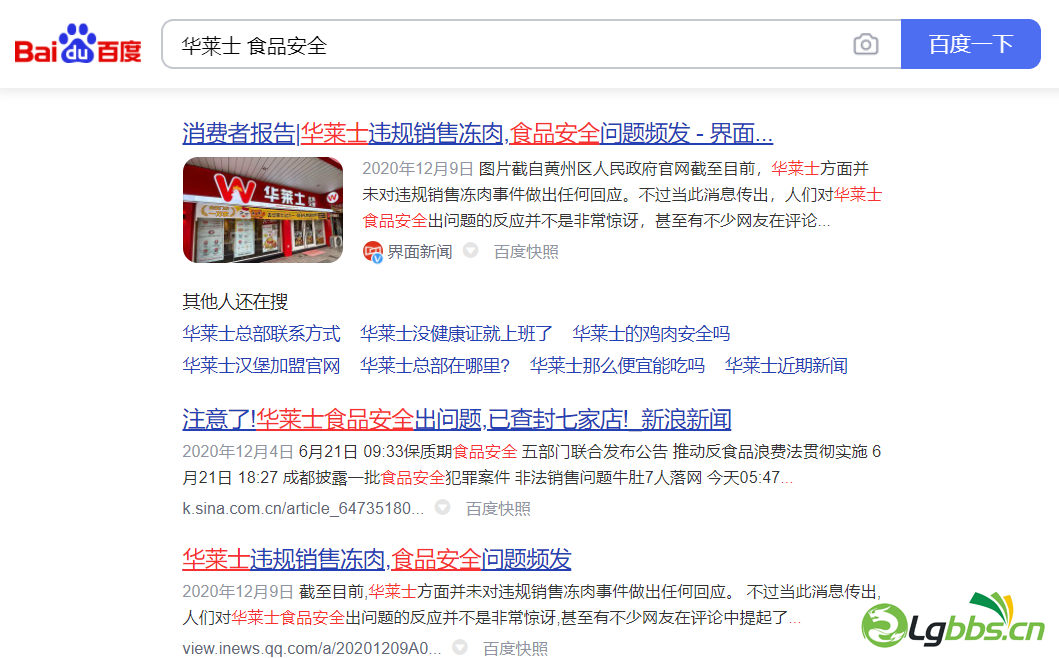The width and height of the screenshot is (1059, 658).
Task: Select related search 华莱士总部联系方式
Action: pos(261,334)
